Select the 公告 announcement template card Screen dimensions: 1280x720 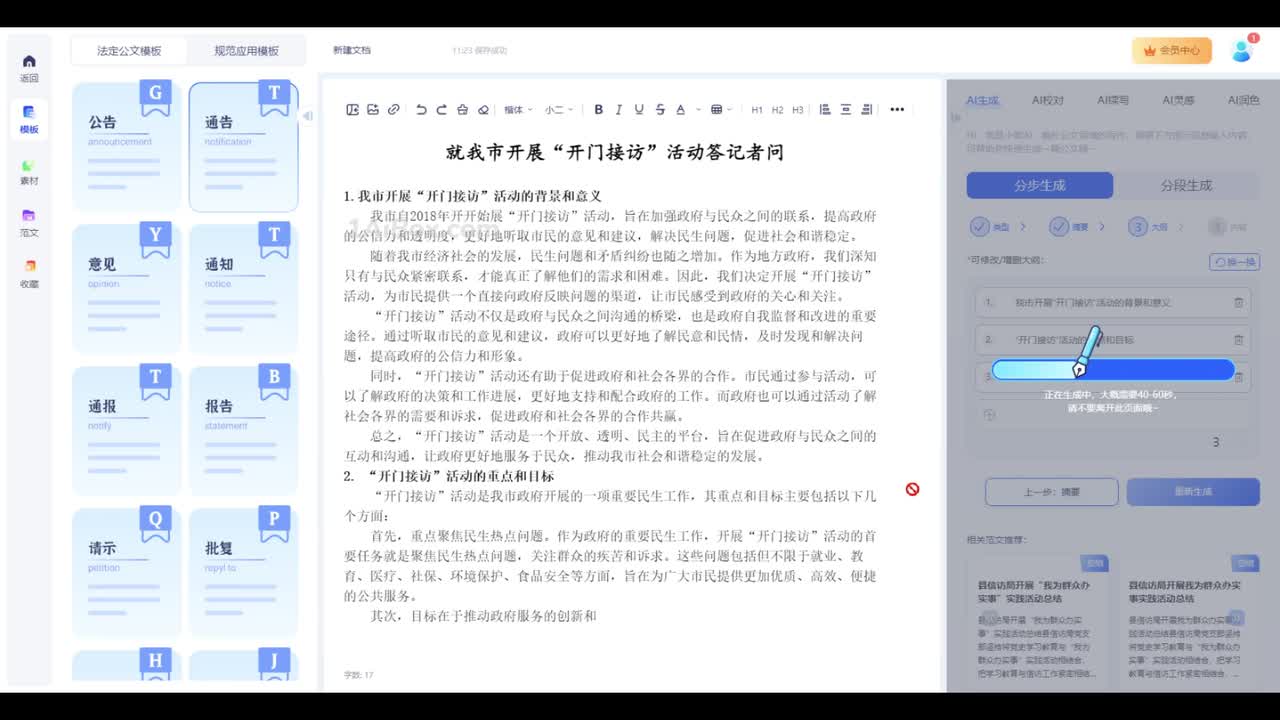tap(127, 147)
